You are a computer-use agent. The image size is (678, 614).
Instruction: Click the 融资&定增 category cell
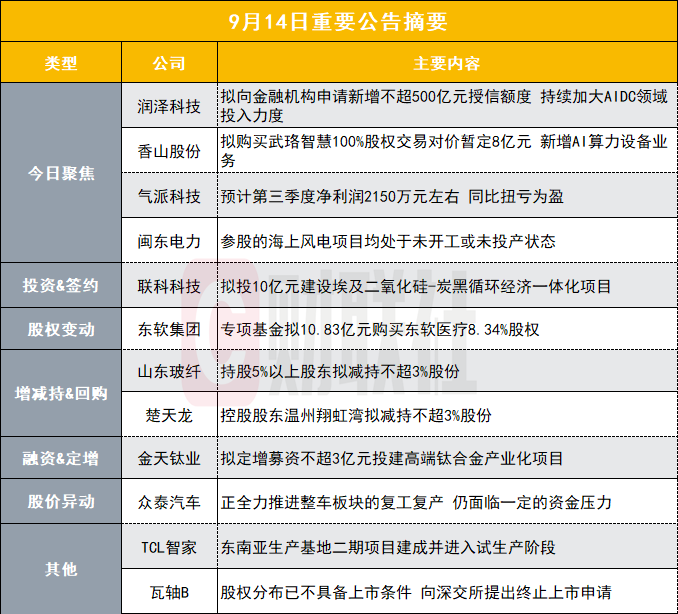61,458
